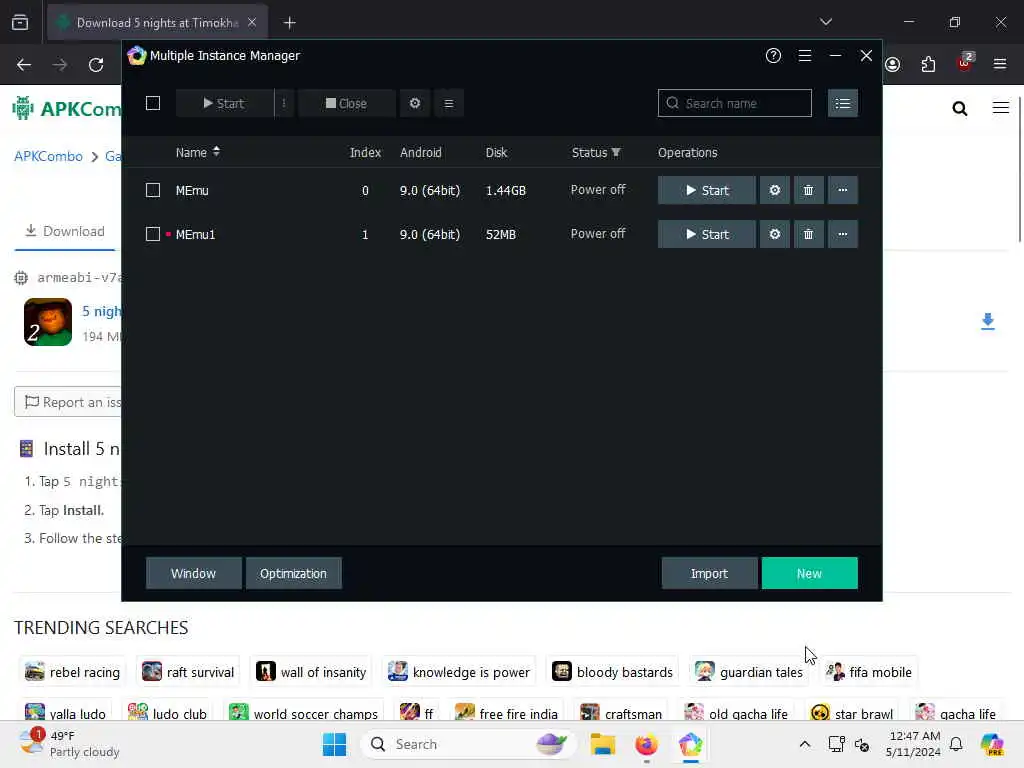Start the MEmu instance
This screenshot has height=768, width=1024.
tap(707, 190)
